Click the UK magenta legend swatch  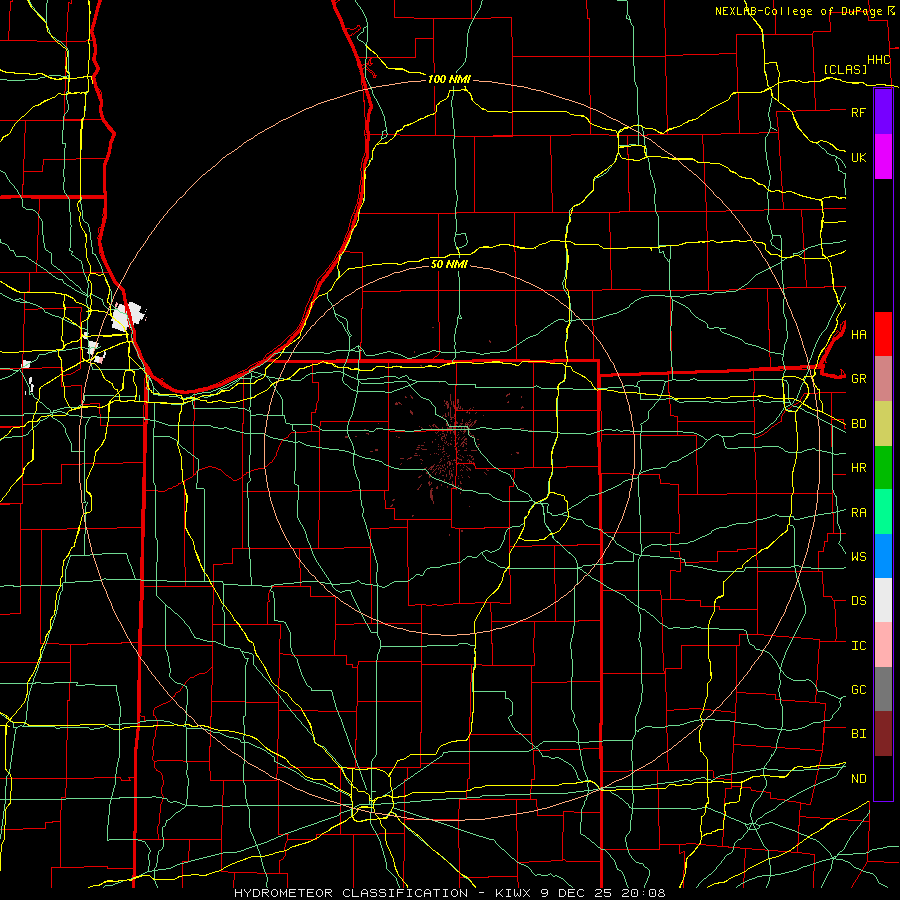coord(883,157)
